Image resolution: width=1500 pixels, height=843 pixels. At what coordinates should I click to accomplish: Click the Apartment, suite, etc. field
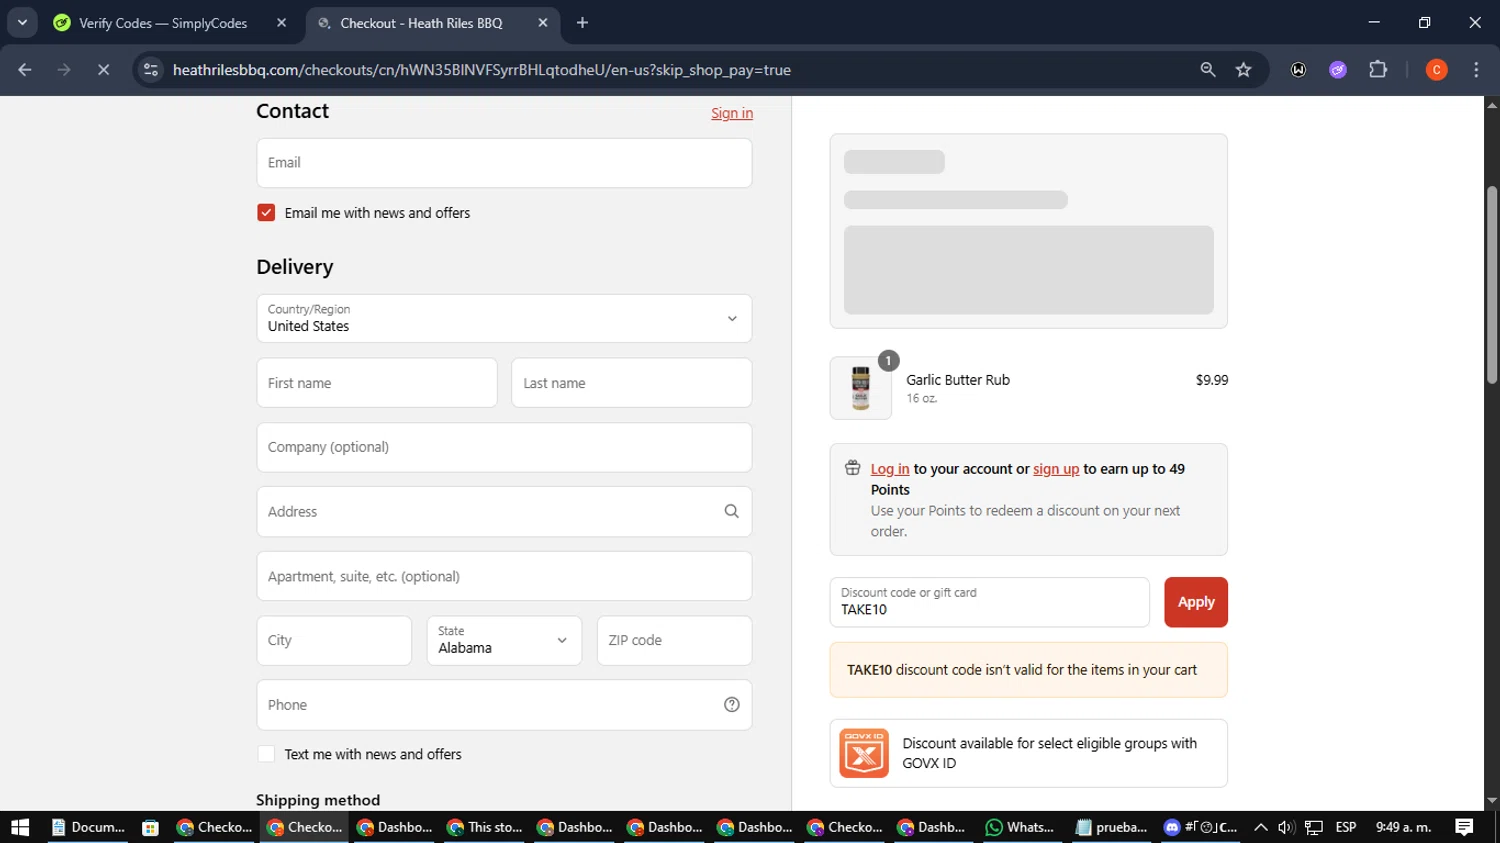pos(504,576)
